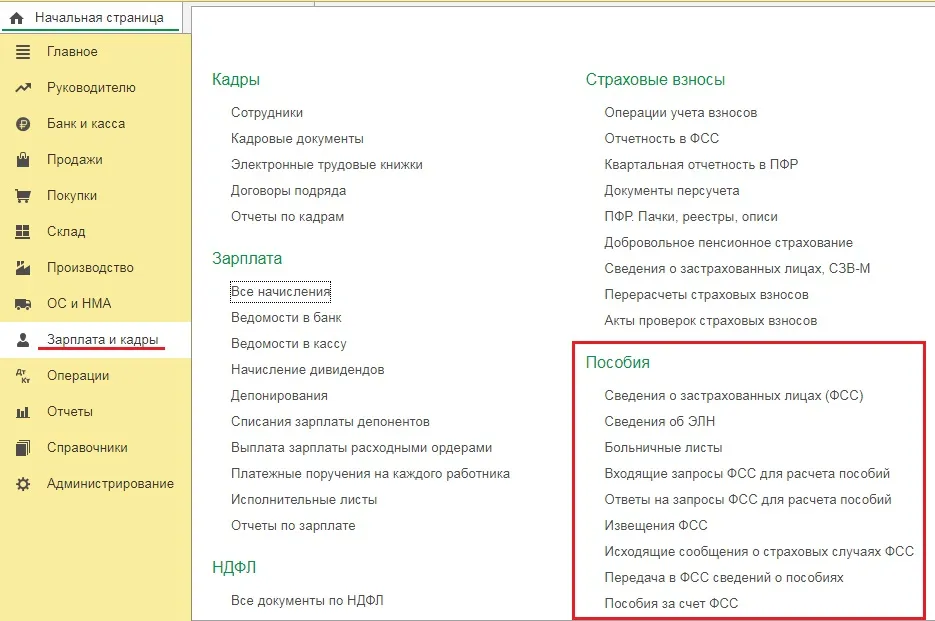The image size is (935, 621).
Task: Select the Продажи section
Action: point(75,160)
